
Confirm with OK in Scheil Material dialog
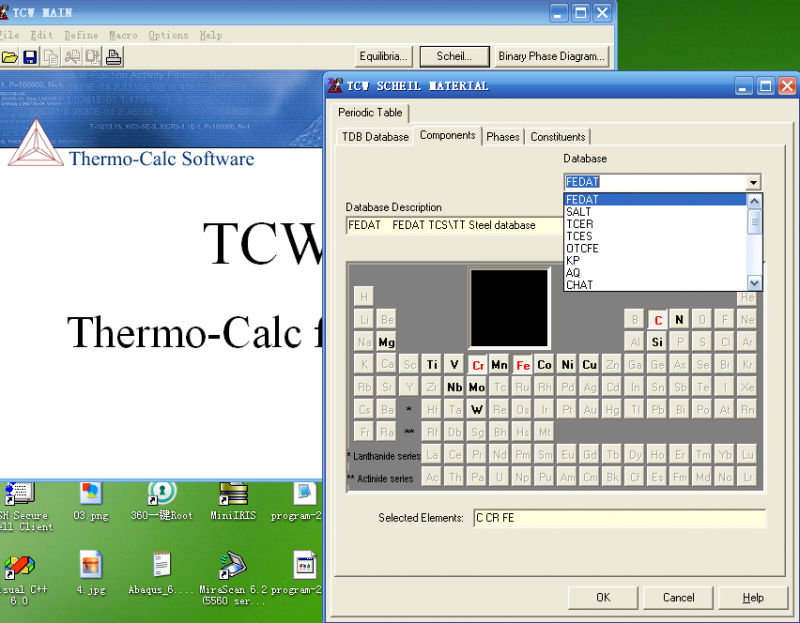603,597
